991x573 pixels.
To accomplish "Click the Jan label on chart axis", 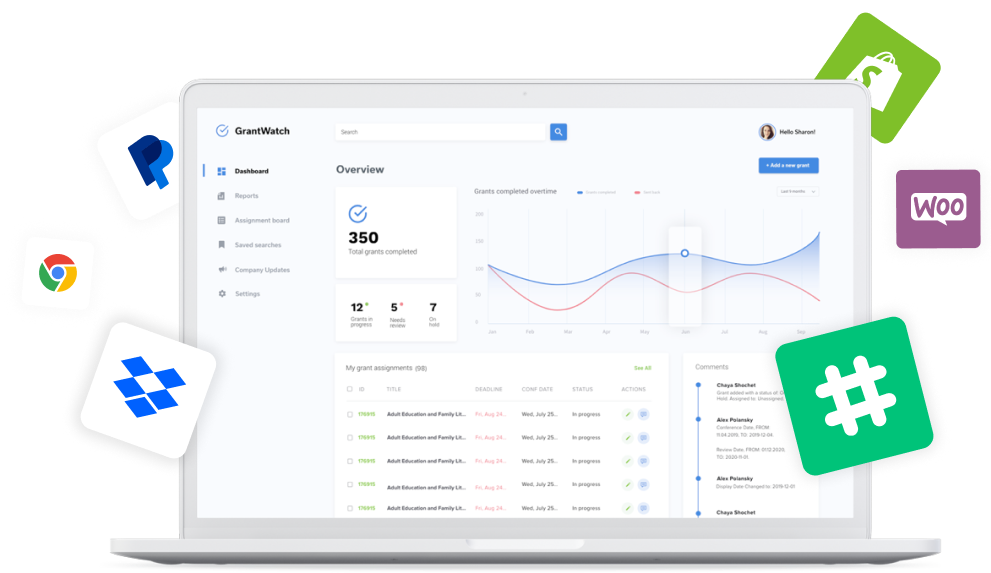I will pos(492,332).
